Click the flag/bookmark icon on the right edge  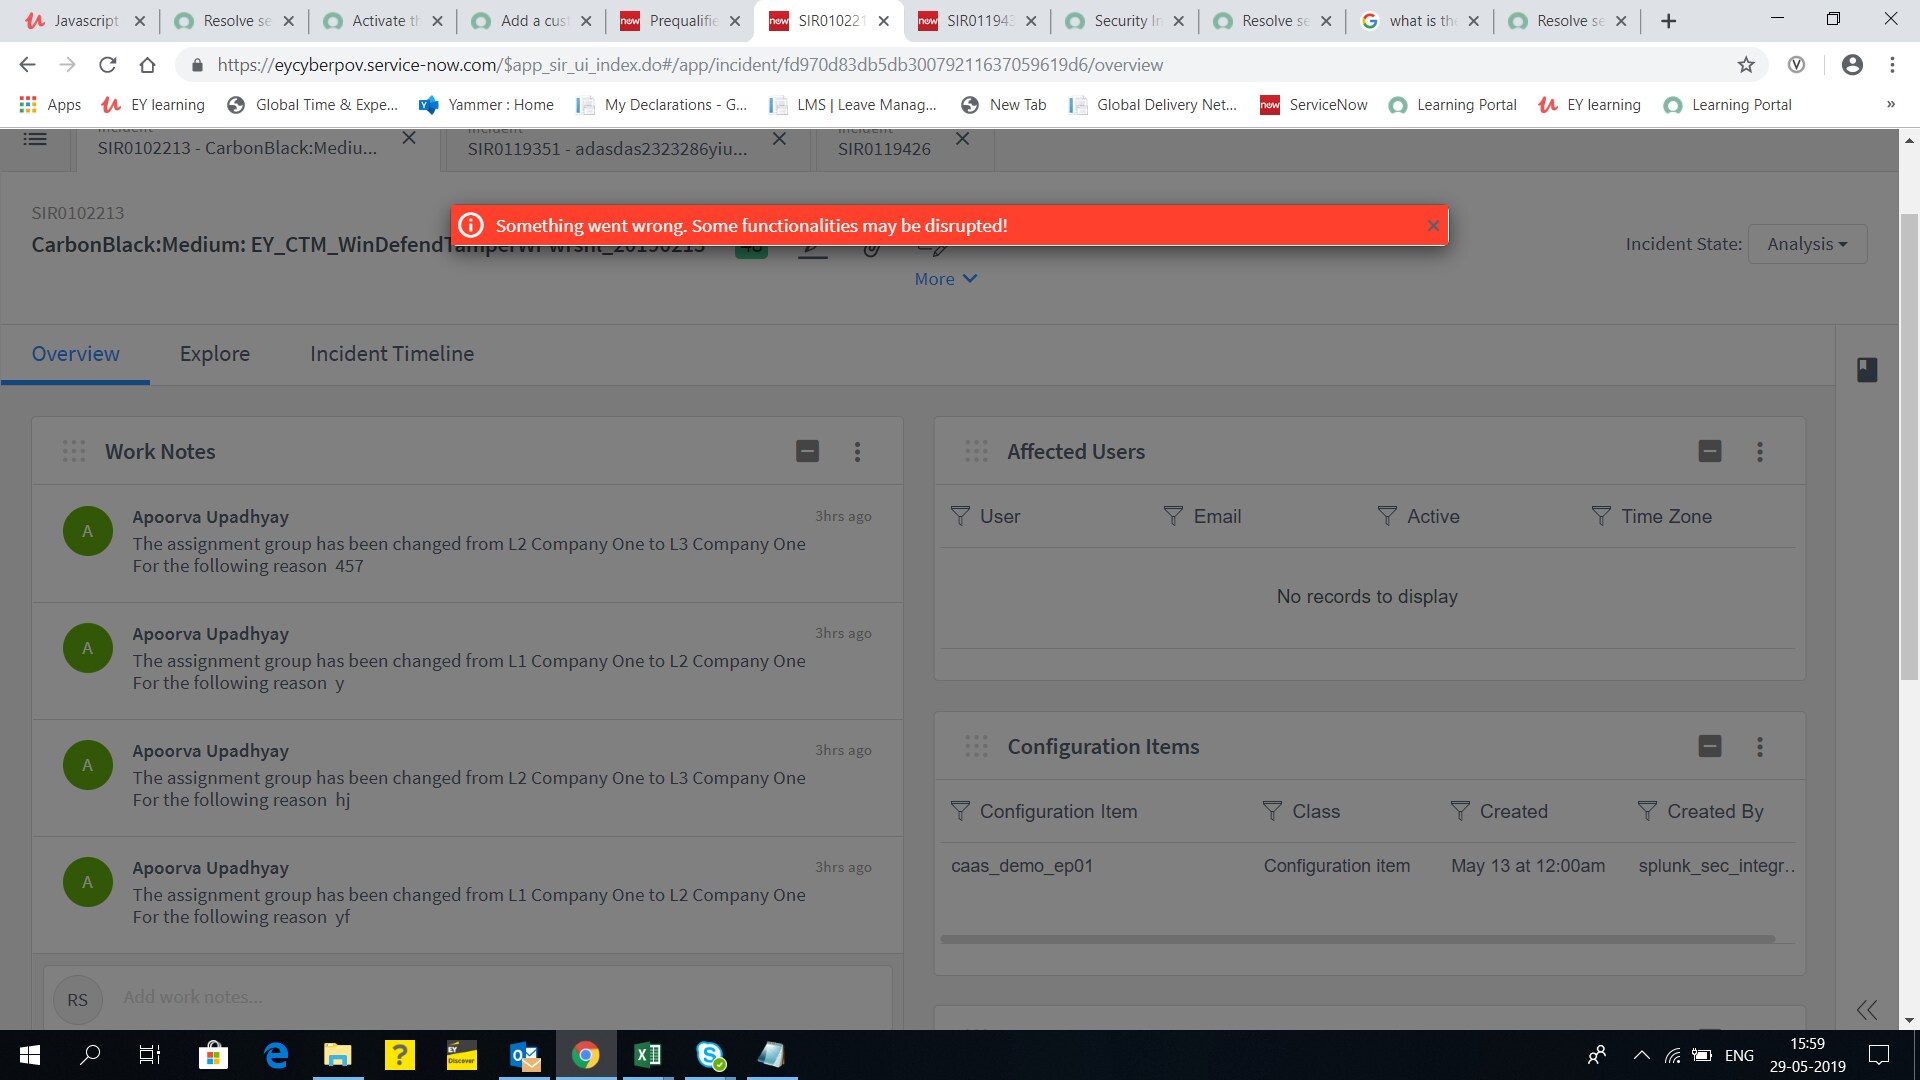(x=1868, y=369)
